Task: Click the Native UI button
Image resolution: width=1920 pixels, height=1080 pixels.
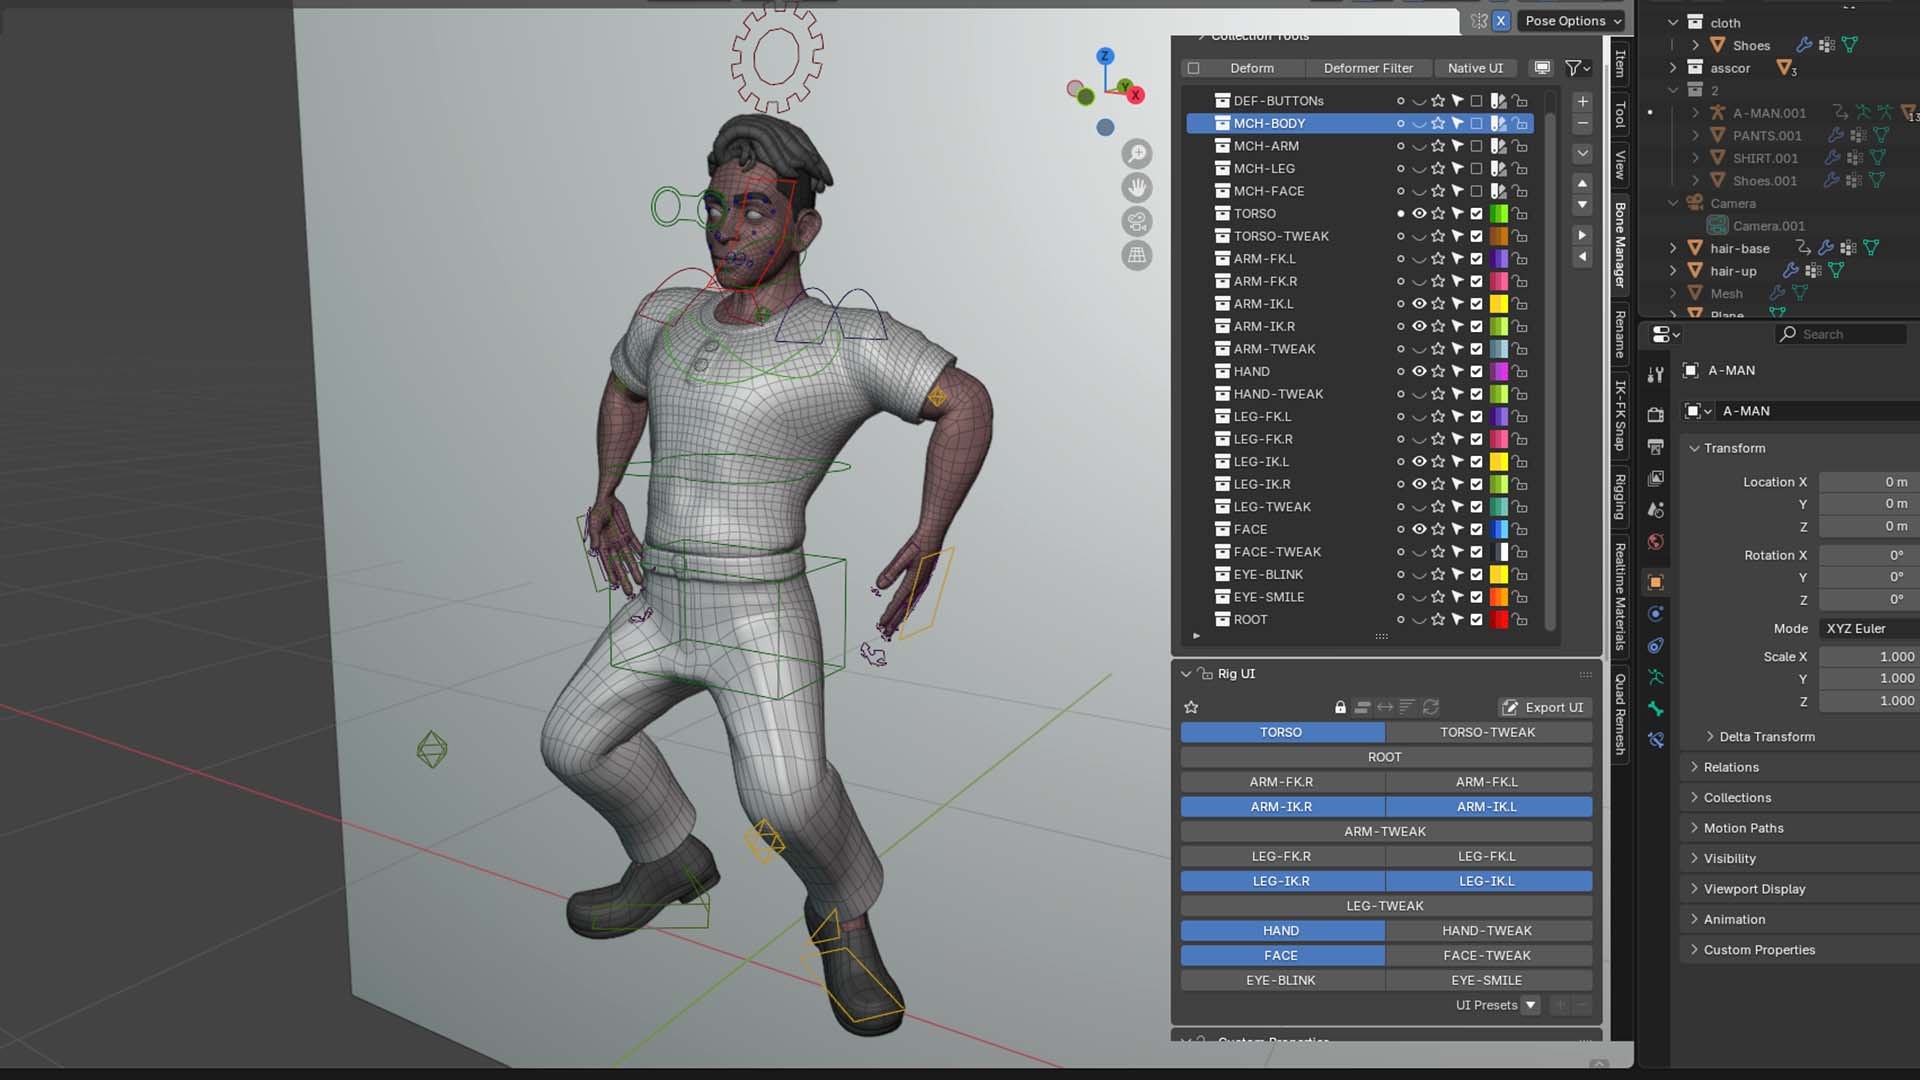Action: [x=1475, y=68]
